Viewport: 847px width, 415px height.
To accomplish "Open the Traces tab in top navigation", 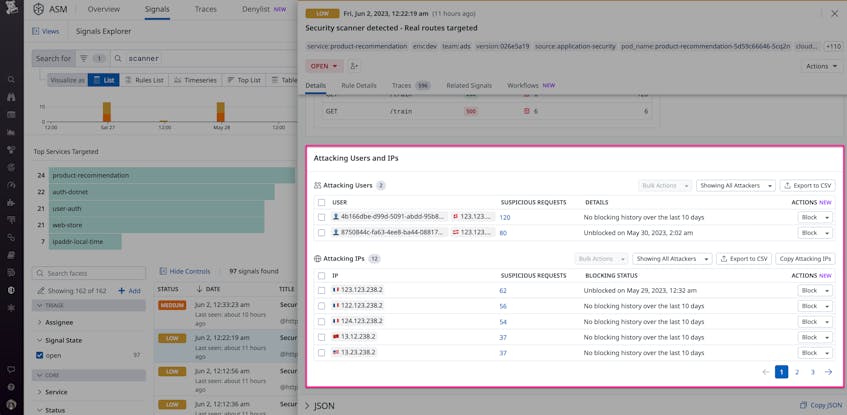I will pyautogui.click(x=205, y=9).
